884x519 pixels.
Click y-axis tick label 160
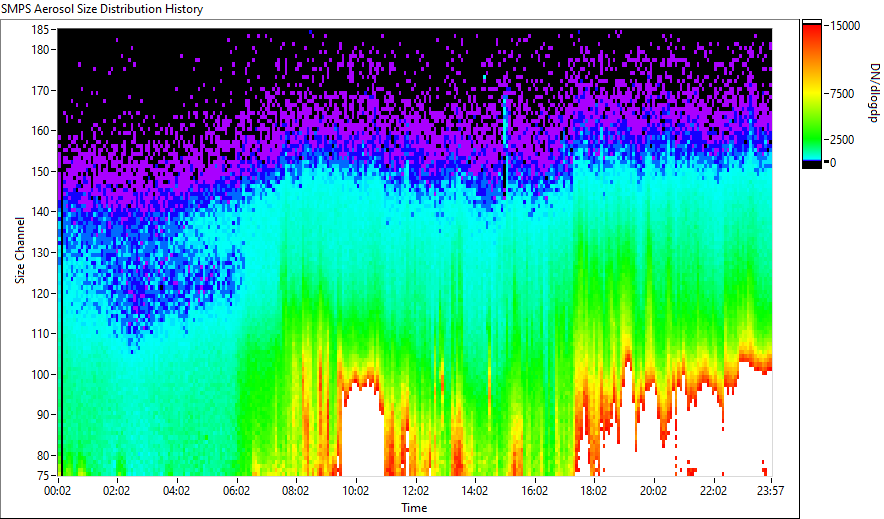(40, 130)
